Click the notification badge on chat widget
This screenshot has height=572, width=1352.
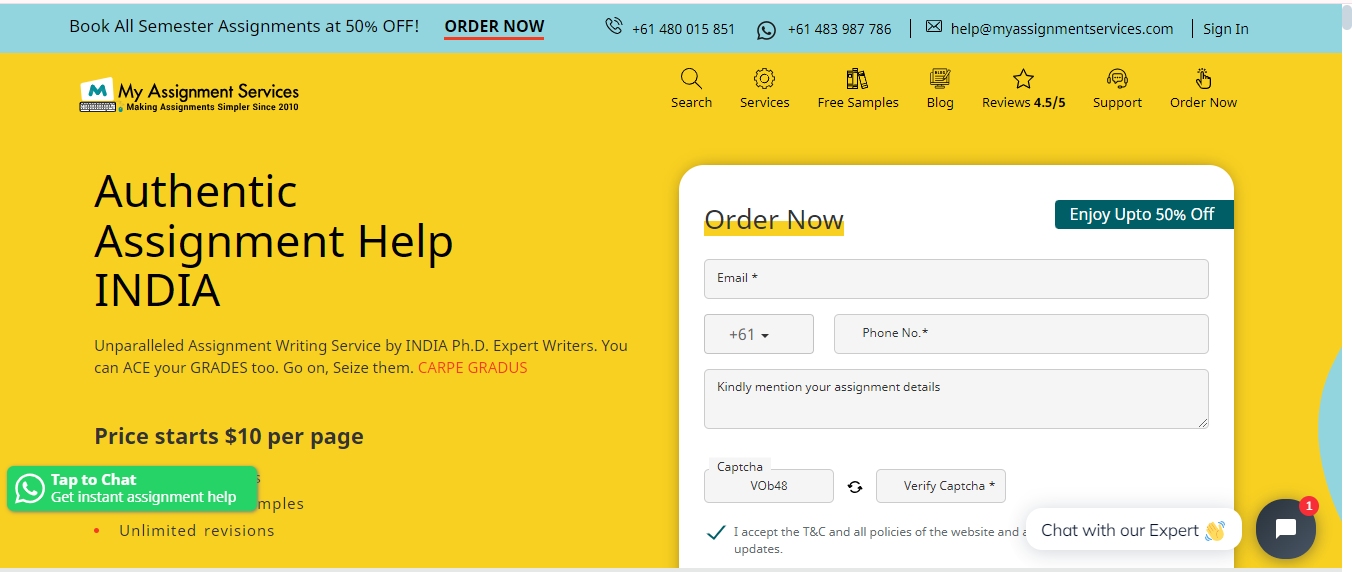point(1309,506)
